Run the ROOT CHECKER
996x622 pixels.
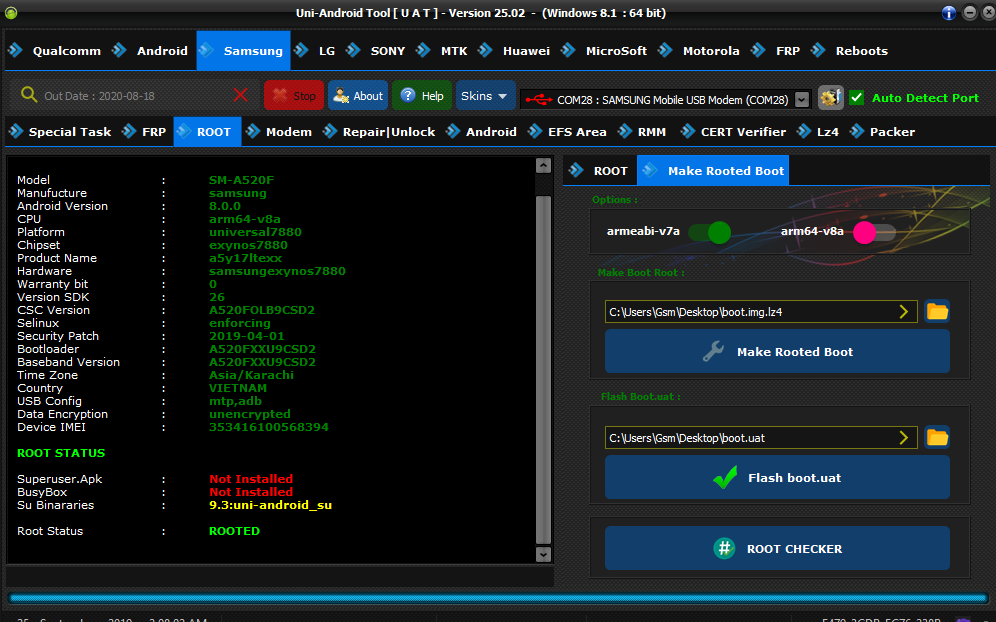point(777,548)
